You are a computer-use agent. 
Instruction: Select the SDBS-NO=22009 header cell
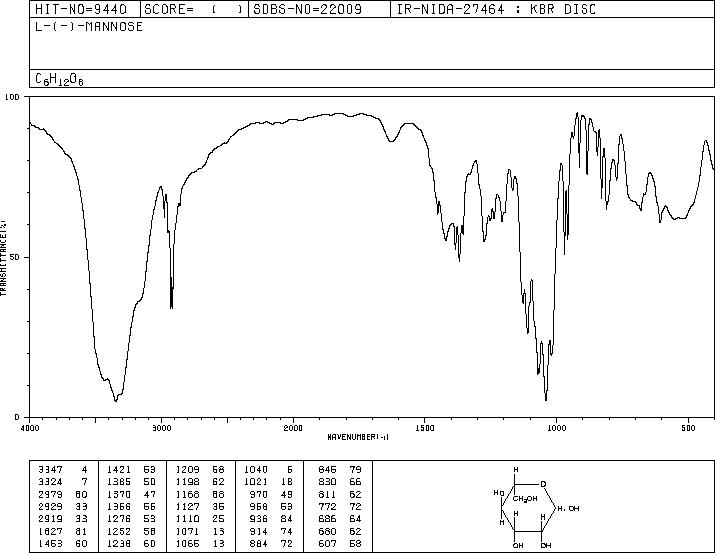point(319,9)
